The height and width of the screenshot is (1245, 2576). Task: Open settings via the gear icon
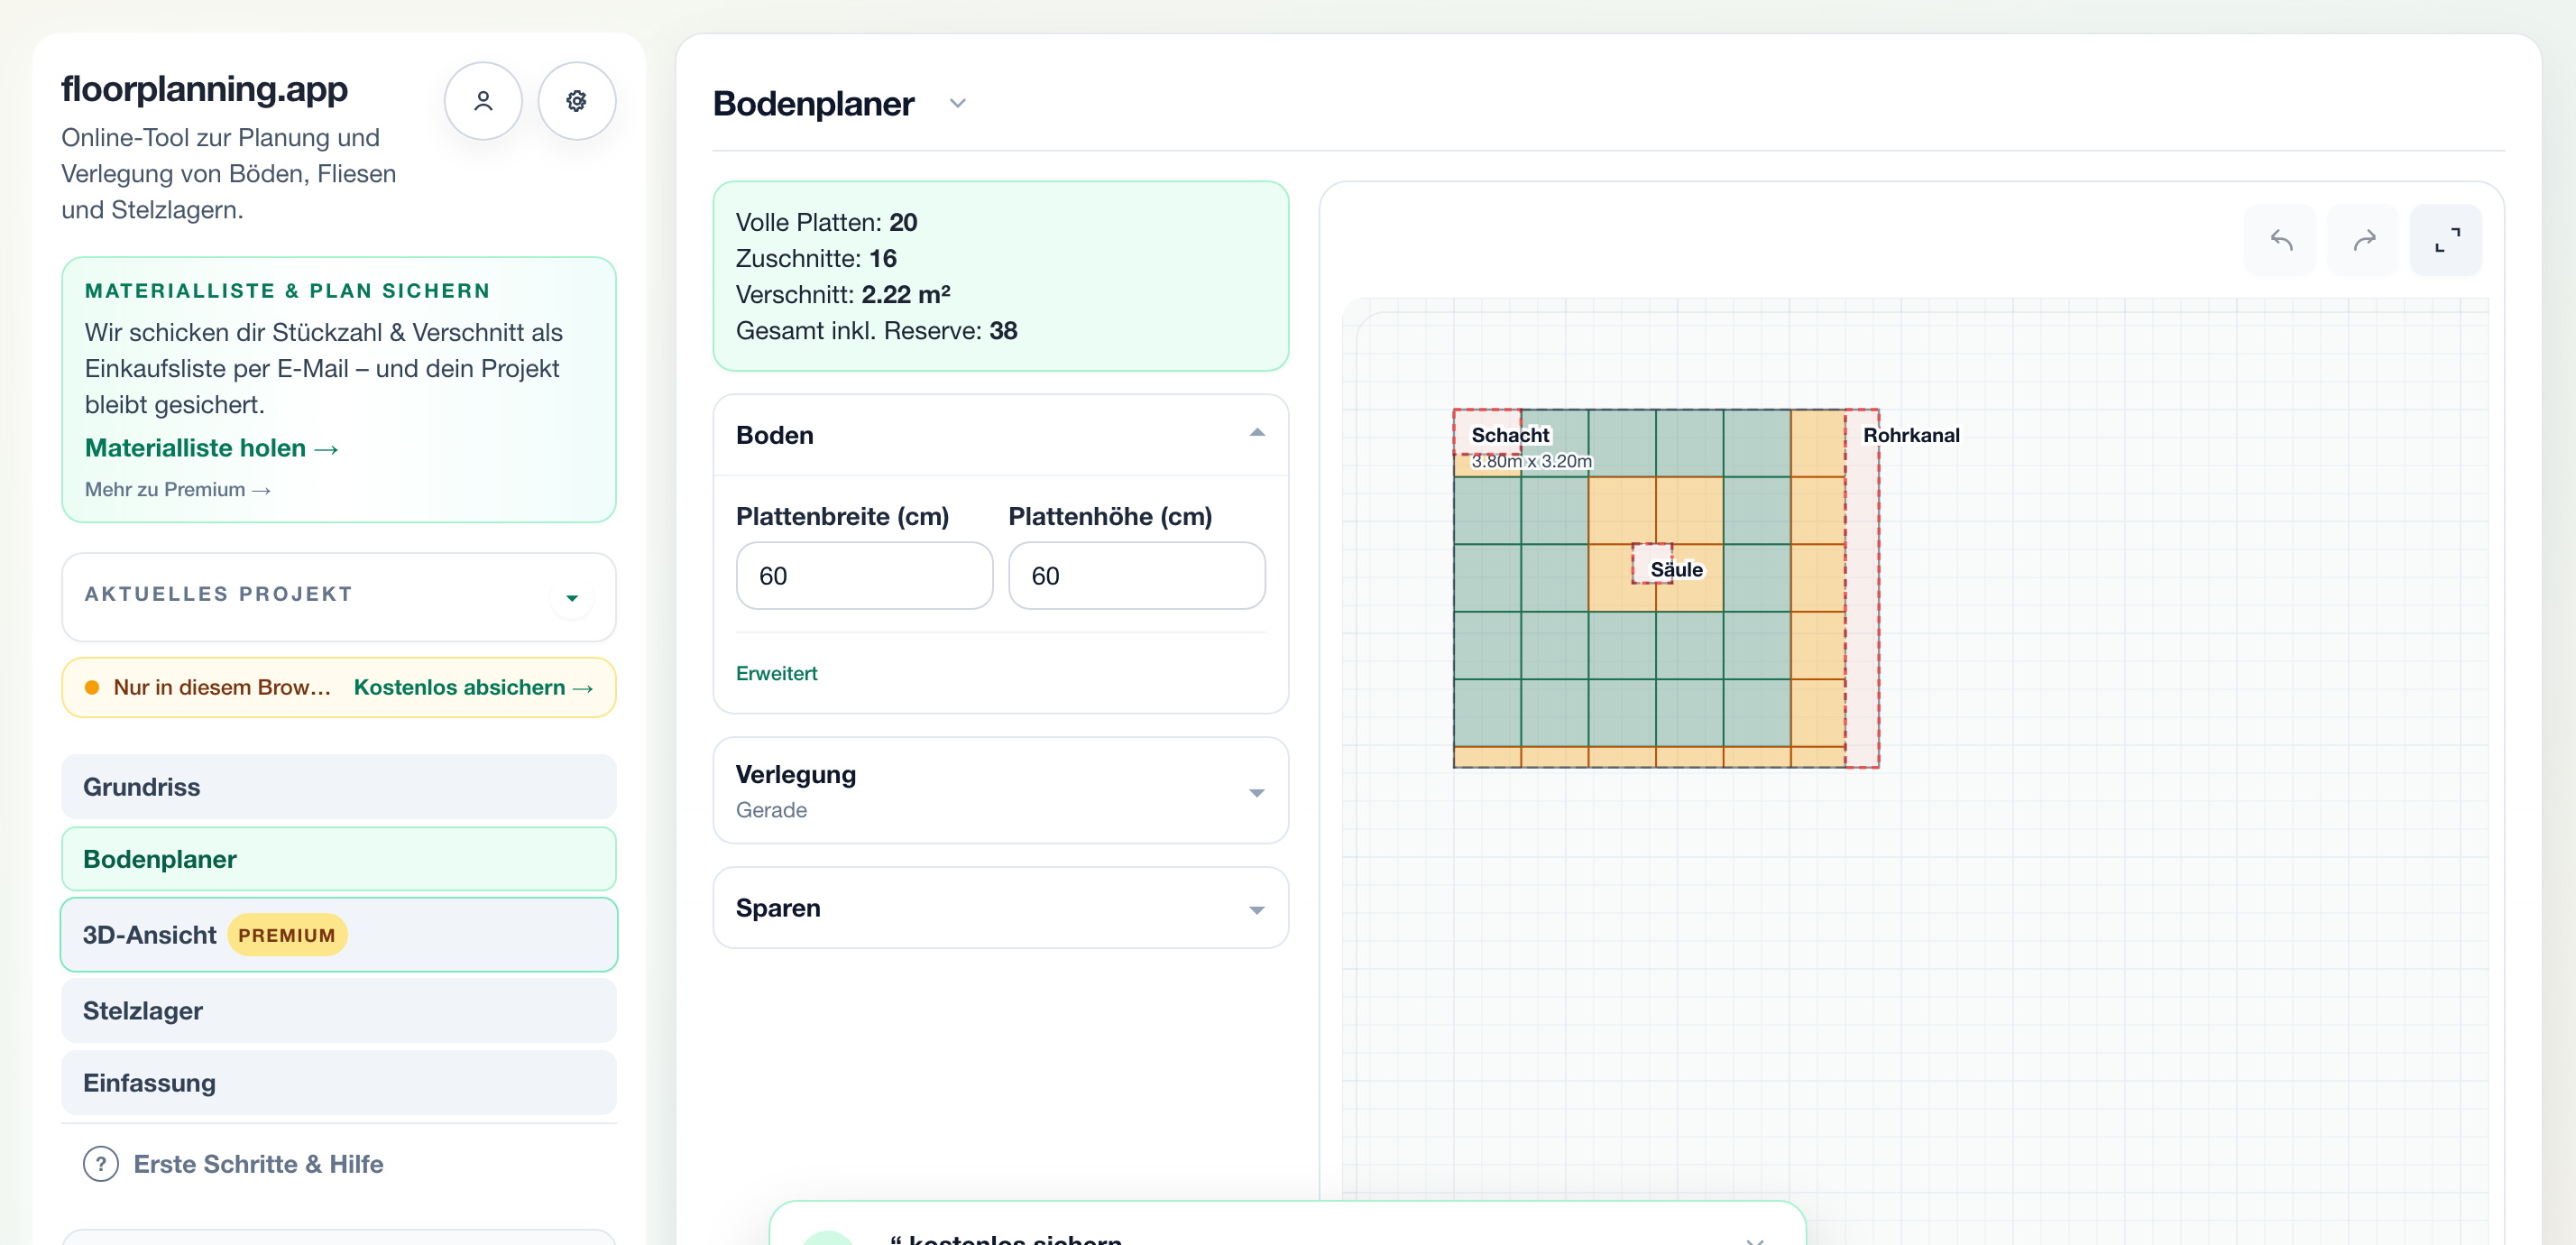[x=577, y=101]
